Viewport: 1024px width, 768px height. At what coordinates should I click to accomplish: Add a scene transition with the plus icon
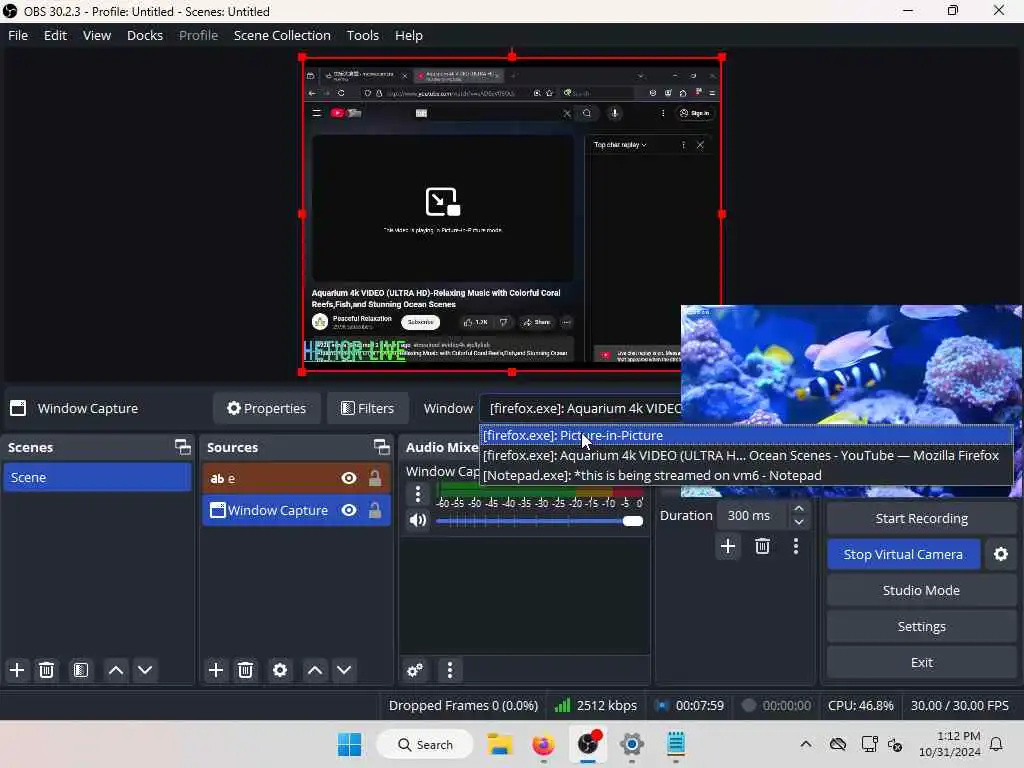728,546
